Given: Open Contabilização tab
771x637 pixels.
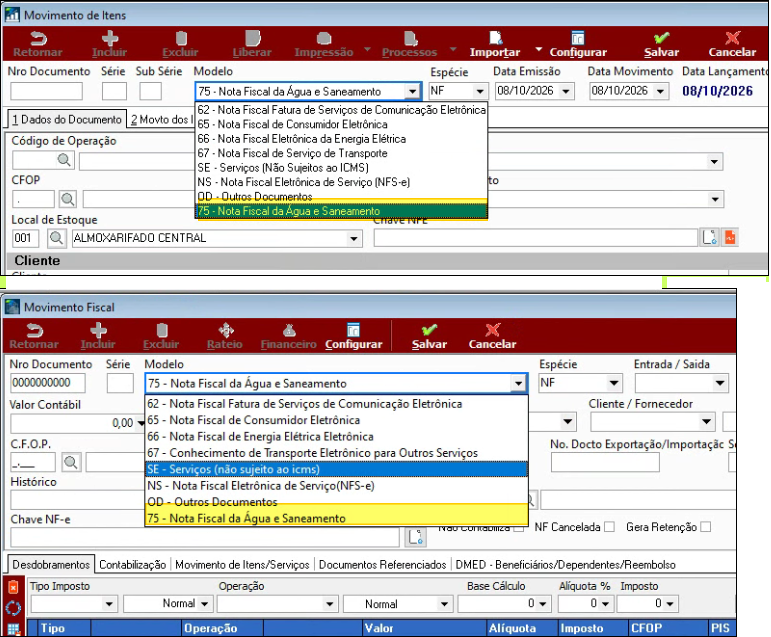Looking at the screenshot, I should (x=132, y=565).
